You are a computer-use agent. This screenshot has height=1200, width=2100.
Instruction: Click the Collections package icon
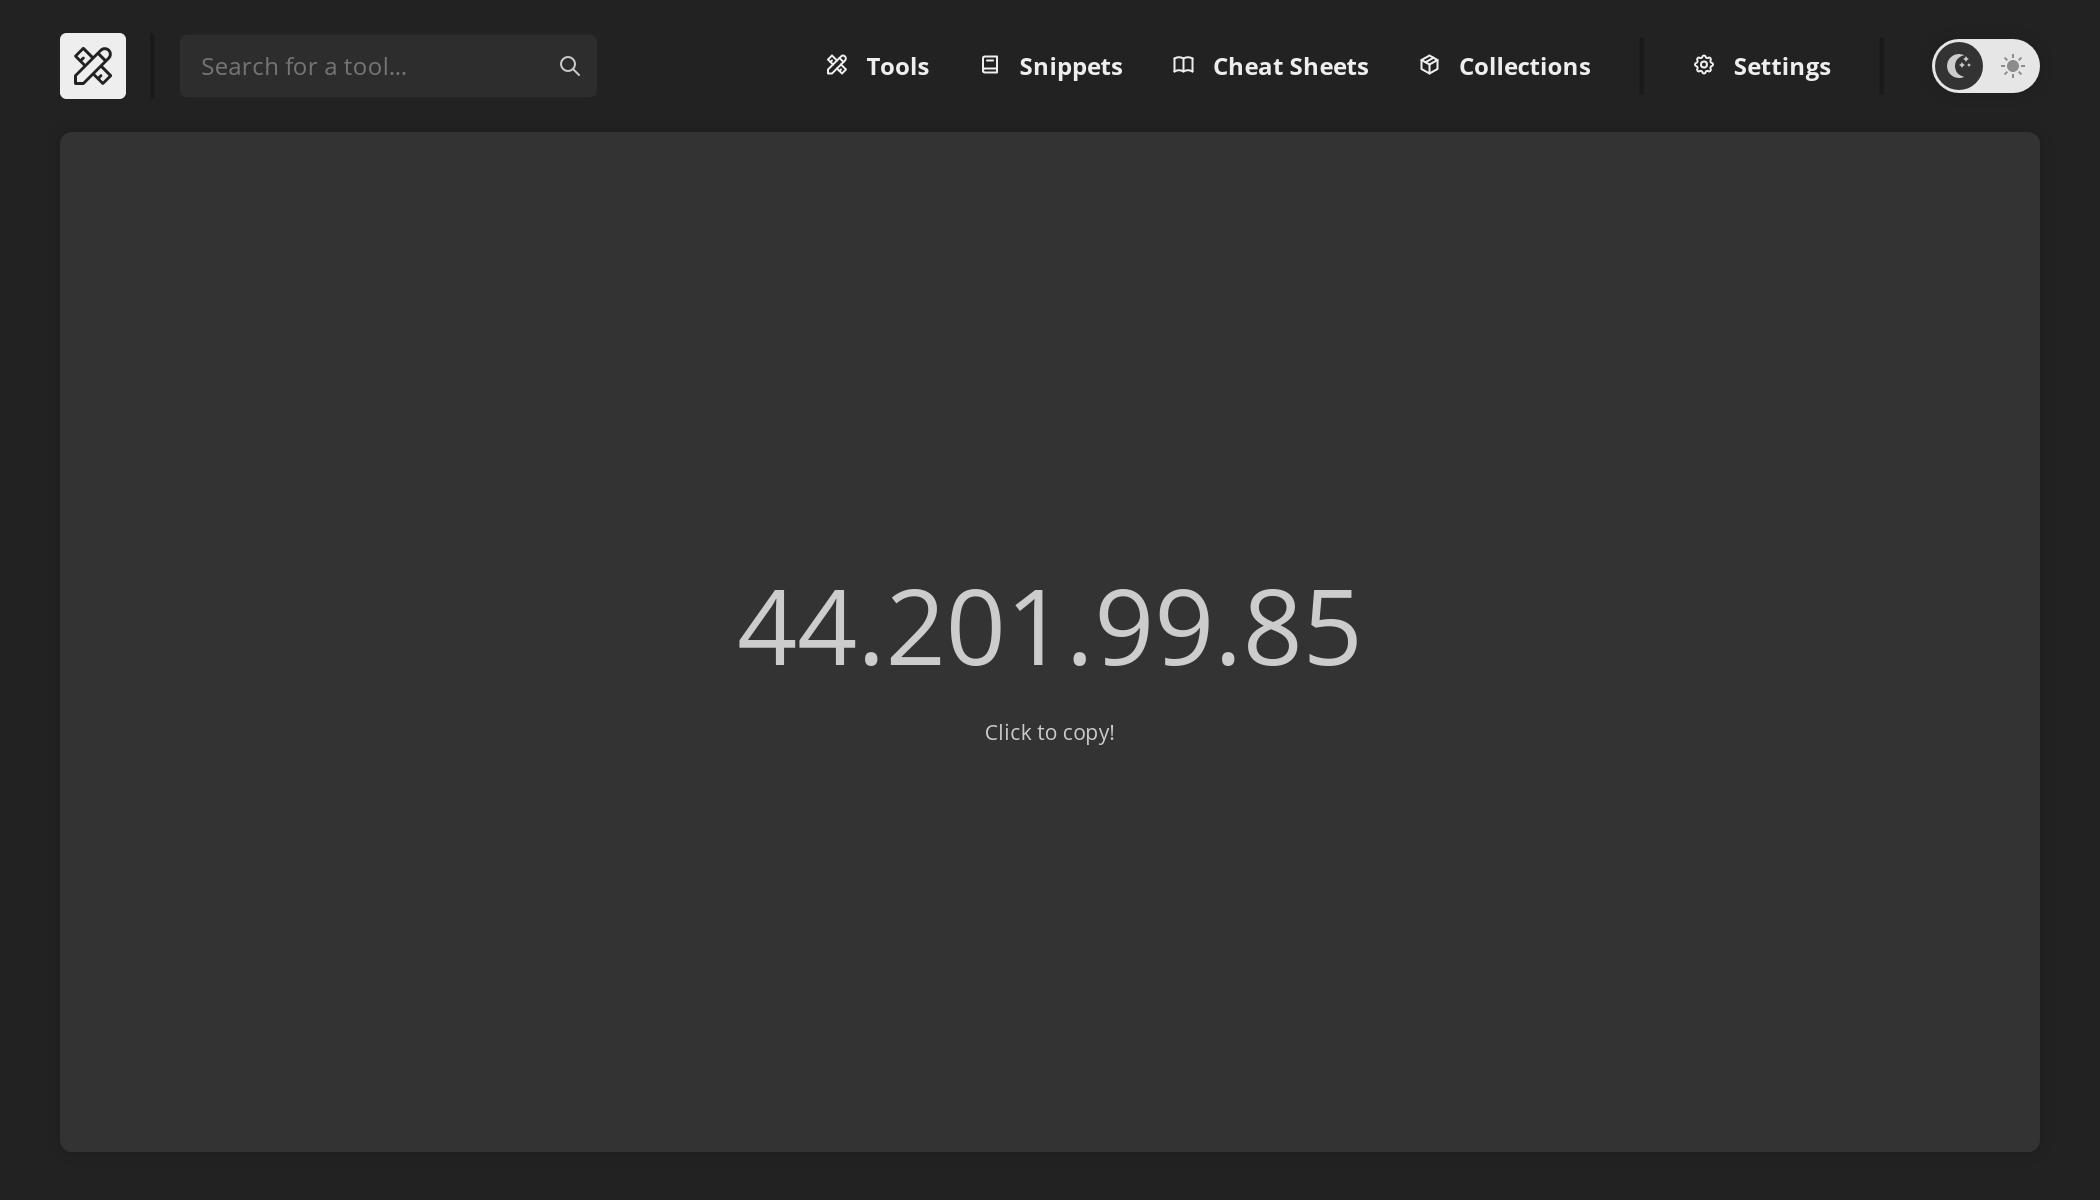point(1430,65)
